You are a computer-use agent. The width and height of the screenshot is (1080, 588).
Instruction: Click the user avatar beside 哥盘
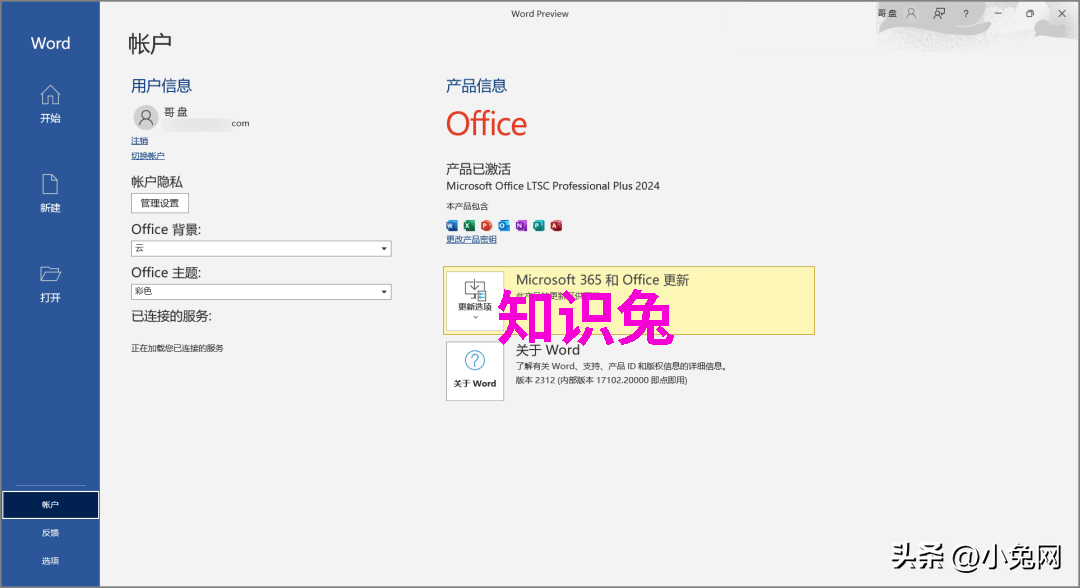145,118
